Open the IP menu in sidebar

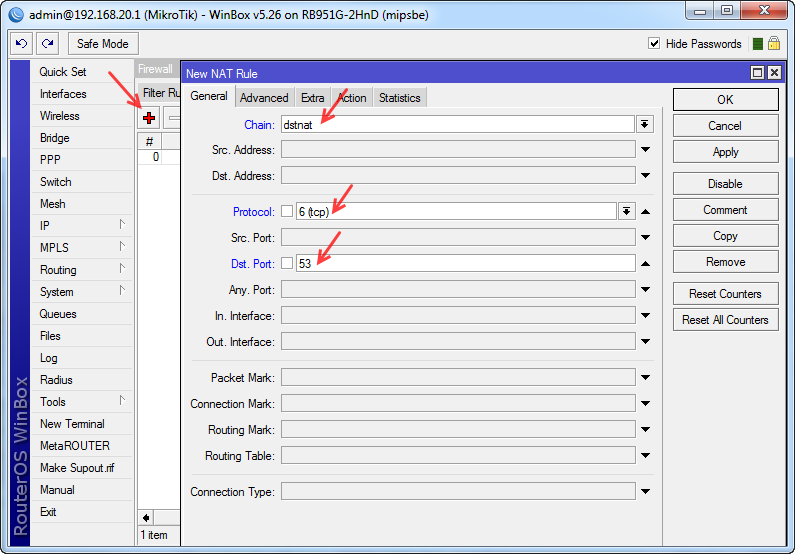pos(45,226)
